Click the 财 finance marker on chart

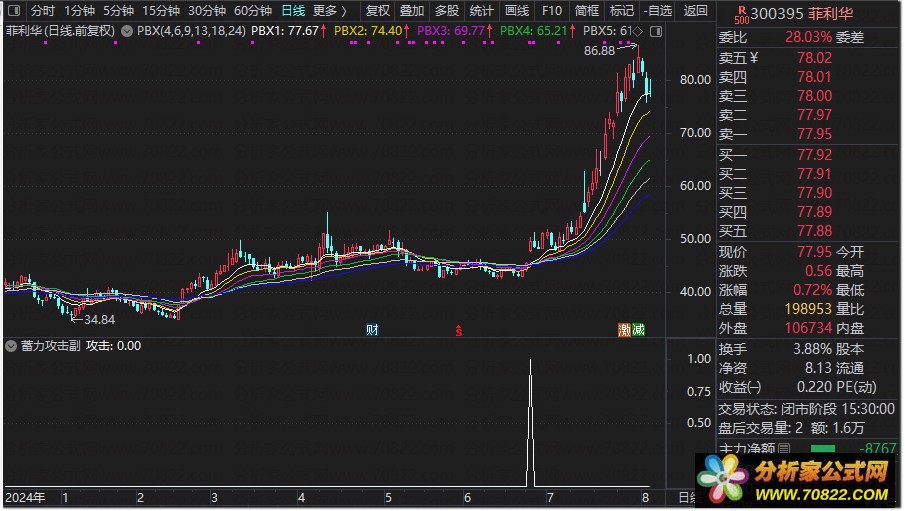[372, 330]
